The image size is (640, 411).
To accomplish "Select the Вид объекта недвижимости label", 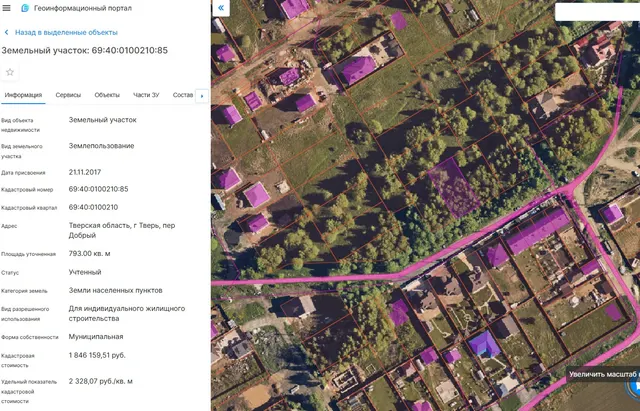I will click(20, 125).
